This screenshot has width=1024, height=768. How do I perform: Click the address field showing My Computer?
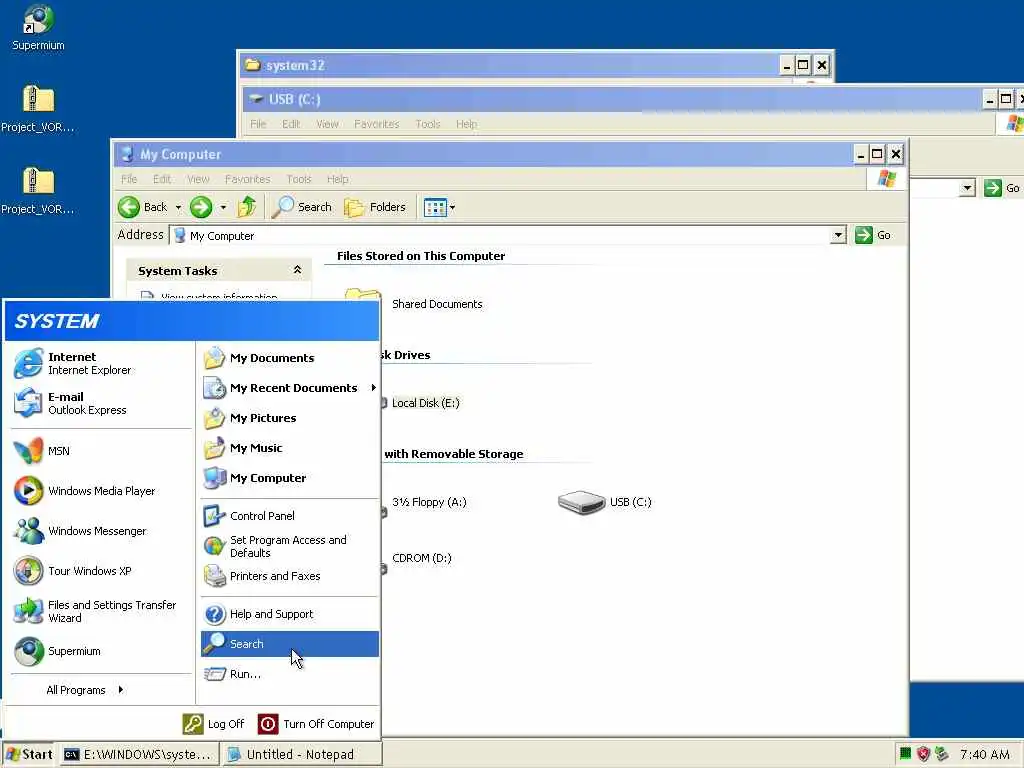[500, 236]
